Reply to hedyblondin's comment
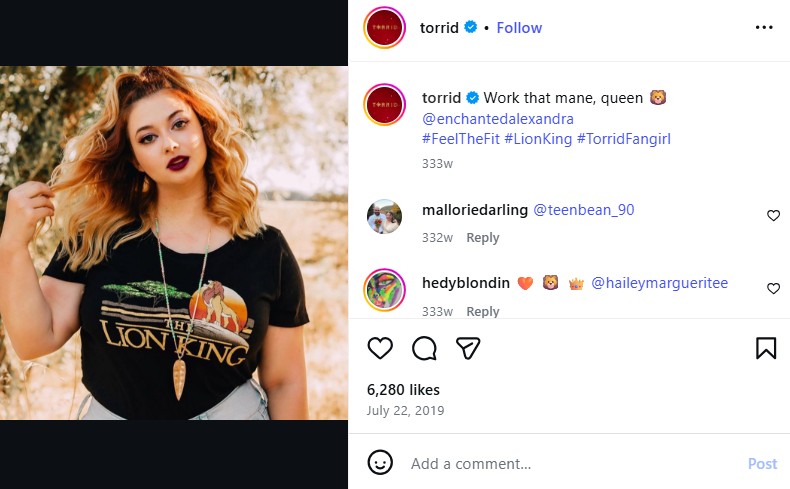The image size is (790, 489). (x=482, y=311)
